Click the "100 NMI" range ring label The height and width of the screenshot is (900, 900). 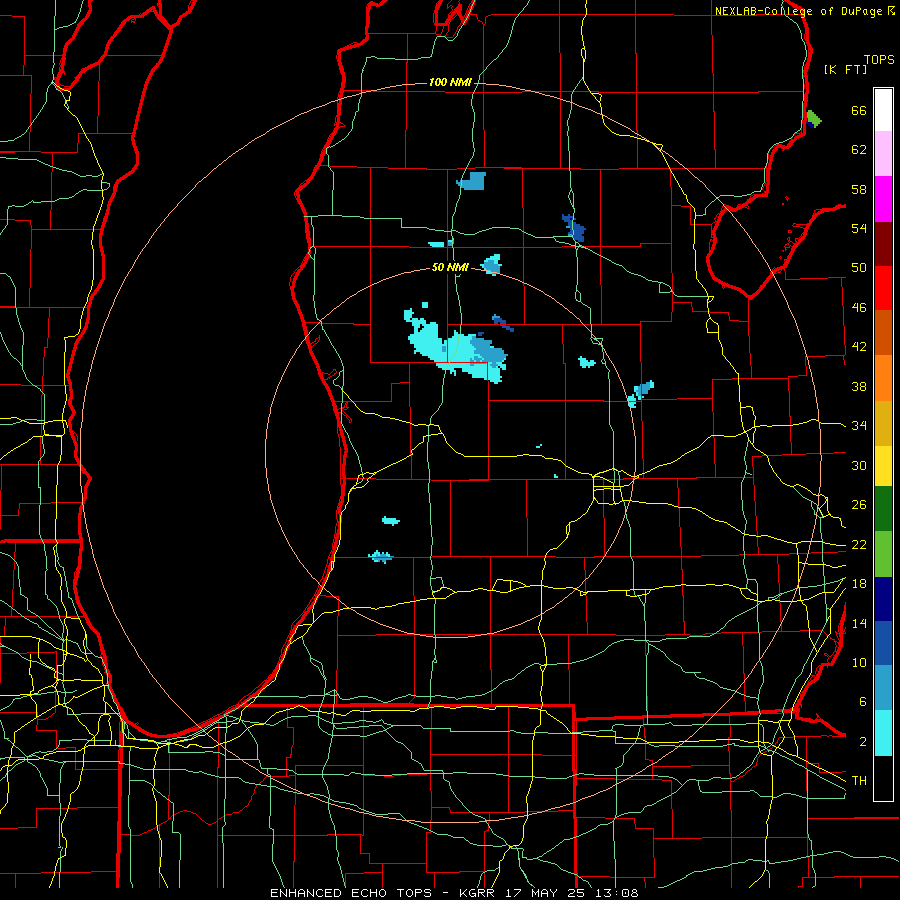point(450,83)
